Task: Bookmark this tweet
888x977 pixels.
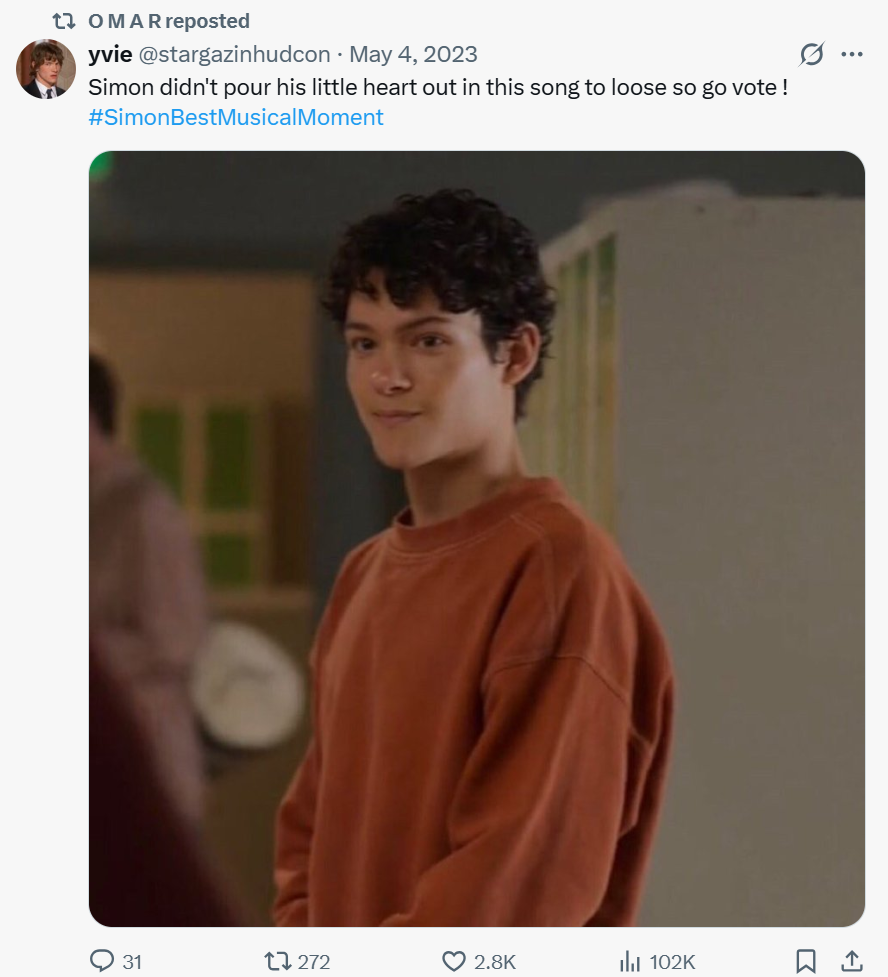Action: (806, 961)
